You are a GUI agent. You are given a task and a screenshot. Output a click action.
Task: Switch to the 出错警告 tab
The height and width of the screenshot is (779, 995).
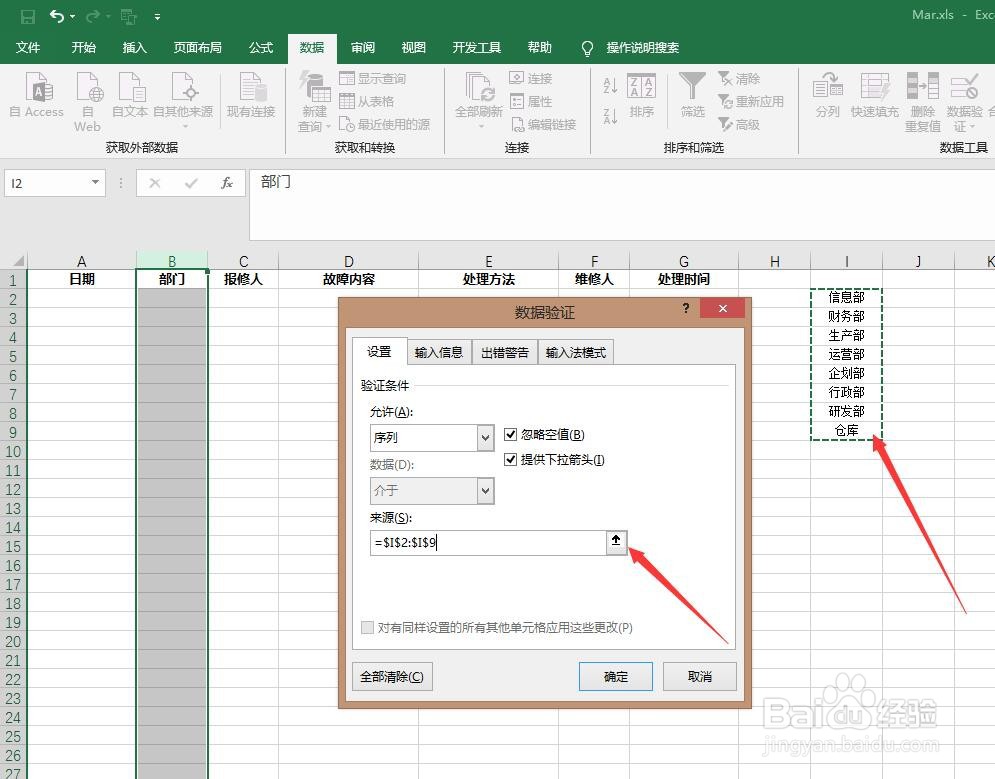point(503,351)
